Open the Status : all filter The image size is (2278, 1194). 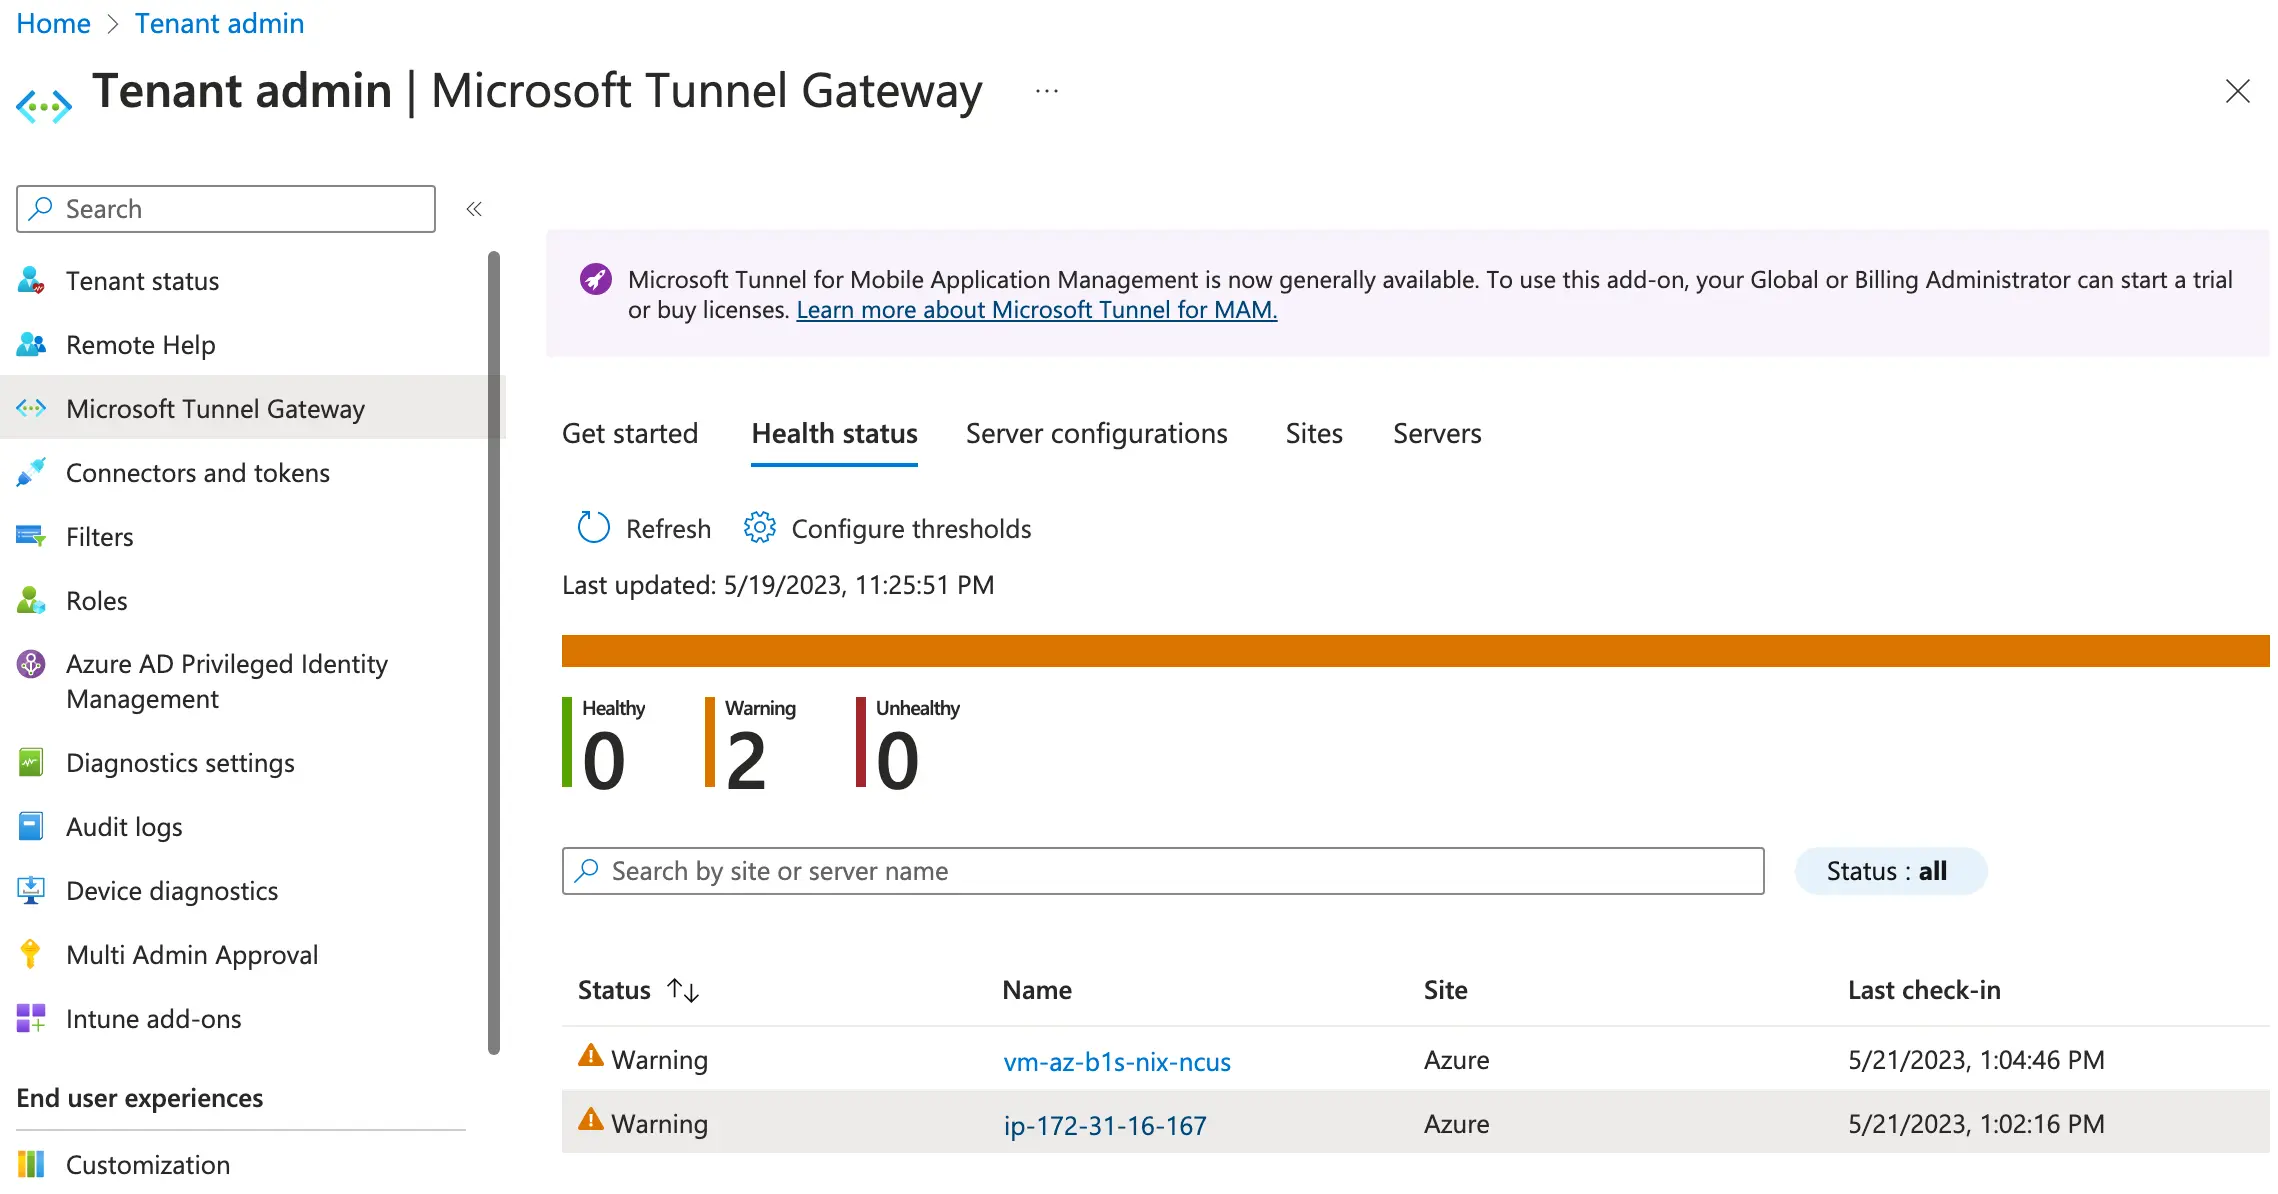tap(1889, 871)
